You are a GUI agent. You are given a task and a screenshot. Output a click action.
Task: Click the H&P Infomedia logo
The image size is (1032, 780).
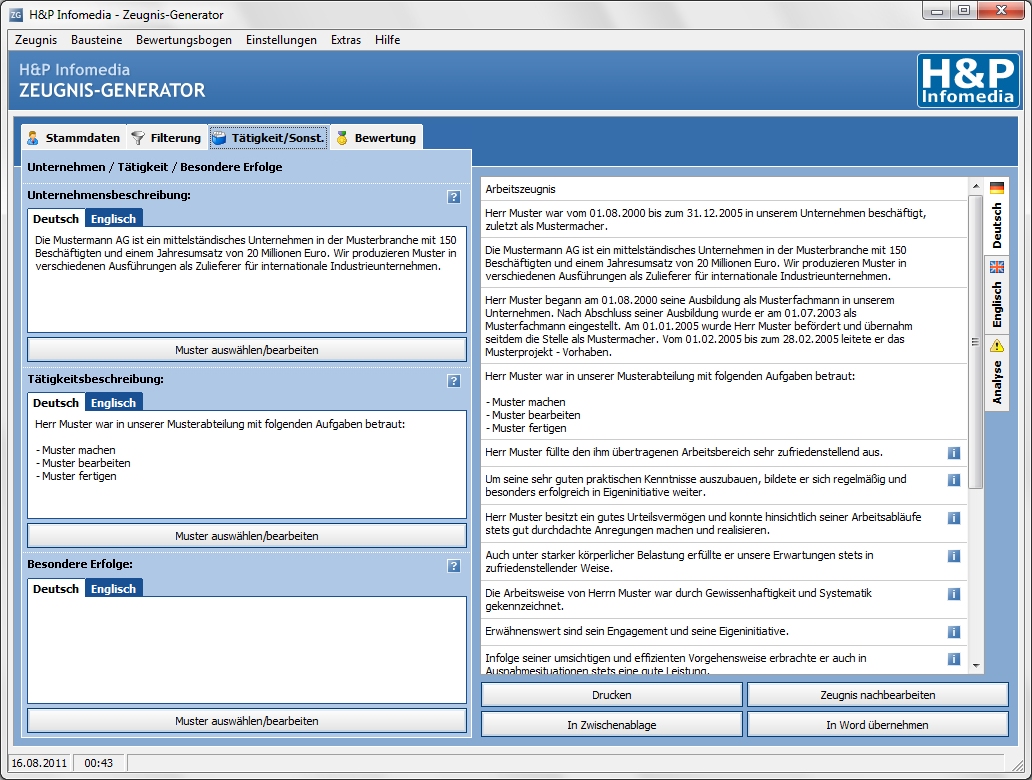pos(968,81)
